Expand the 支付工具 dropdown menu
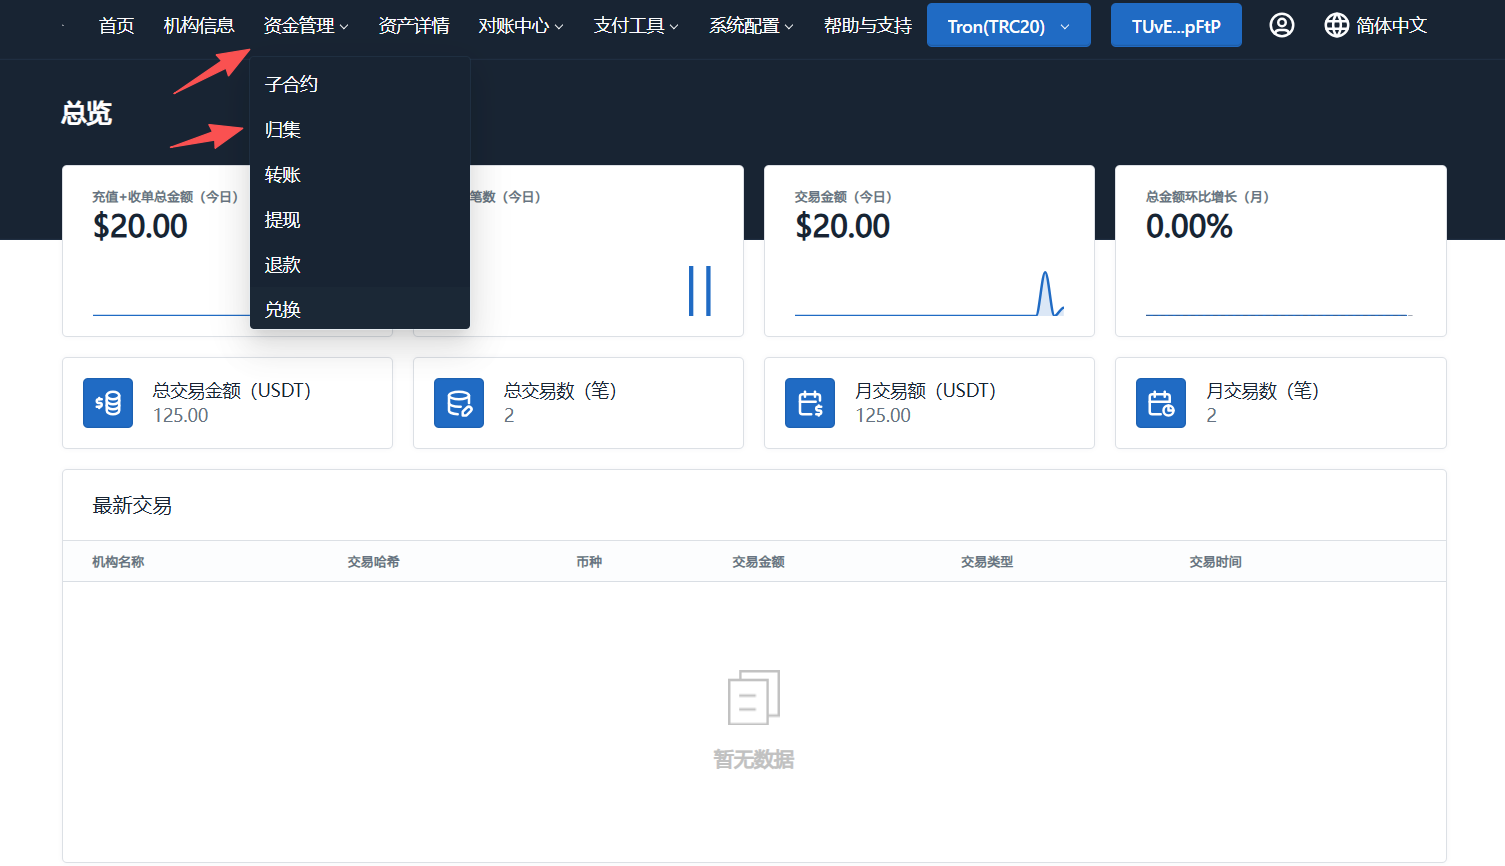 click(x=636, y=25)
